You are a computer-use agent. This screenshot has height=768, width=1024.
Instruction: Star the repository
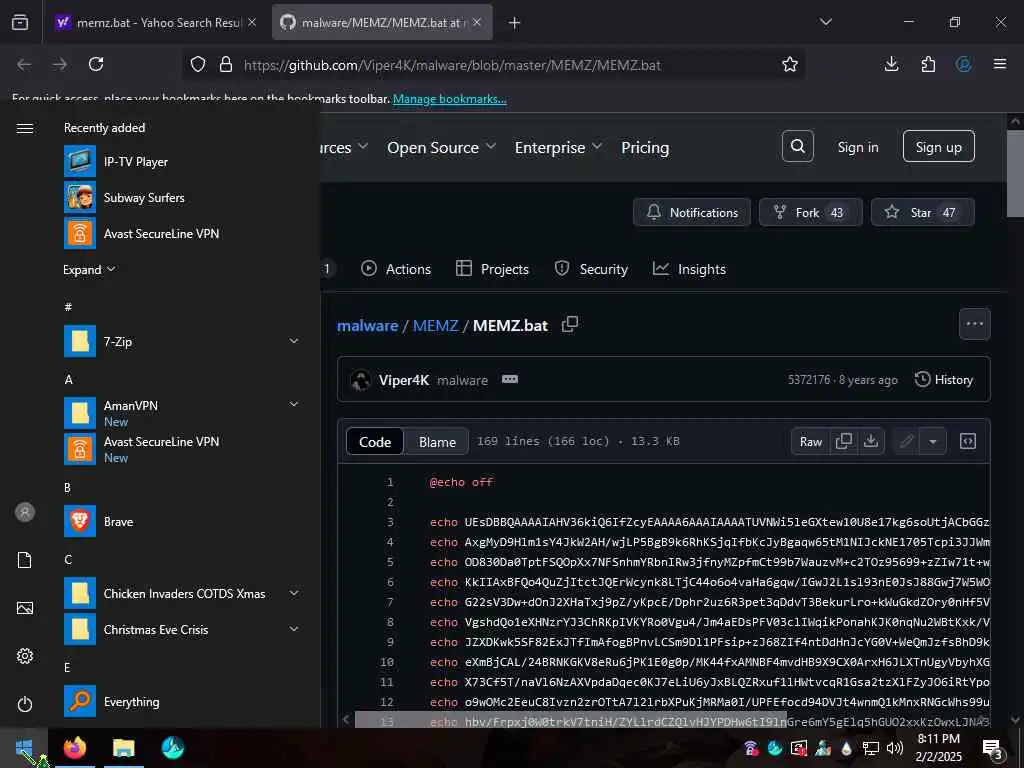pos(922,212)
